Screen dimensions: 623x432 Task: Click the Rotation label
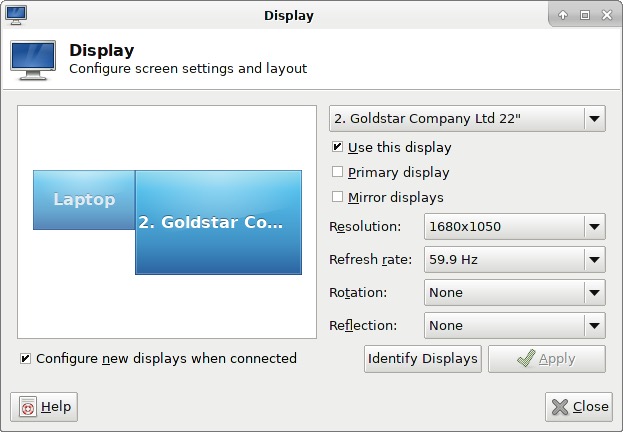358,293
